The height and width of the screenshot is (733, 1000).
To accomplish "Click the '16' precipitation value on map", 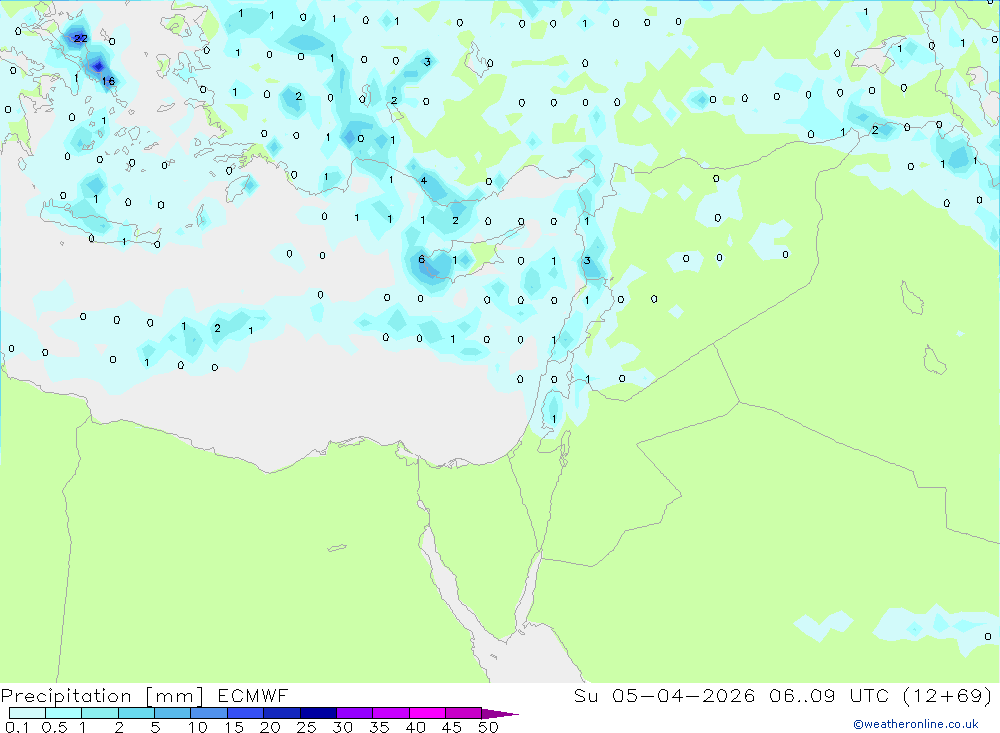I will (x=108, y=81).
